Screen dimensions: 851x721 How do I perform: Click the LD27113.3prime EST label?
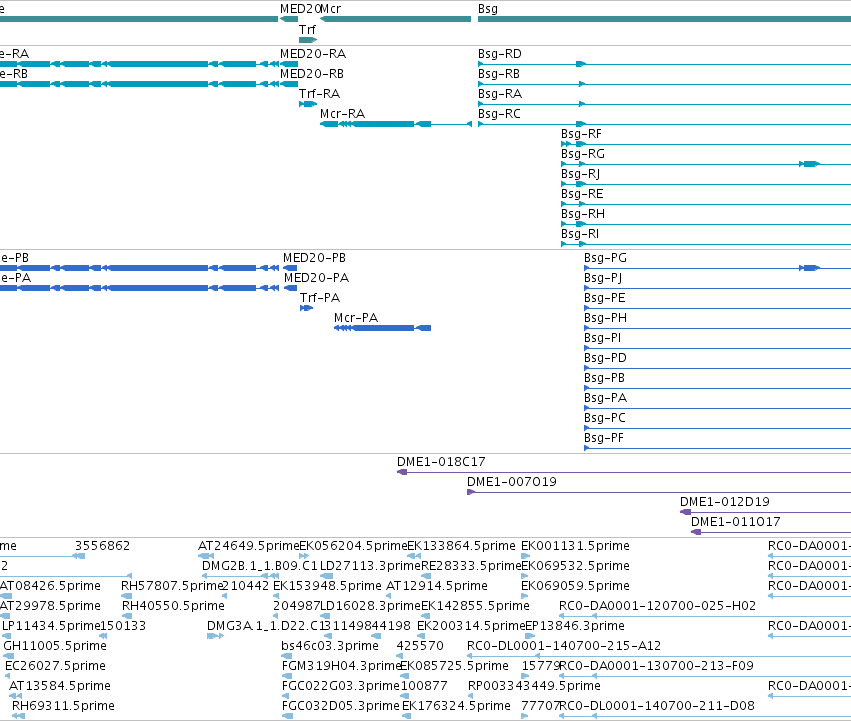tap(371, 566)
